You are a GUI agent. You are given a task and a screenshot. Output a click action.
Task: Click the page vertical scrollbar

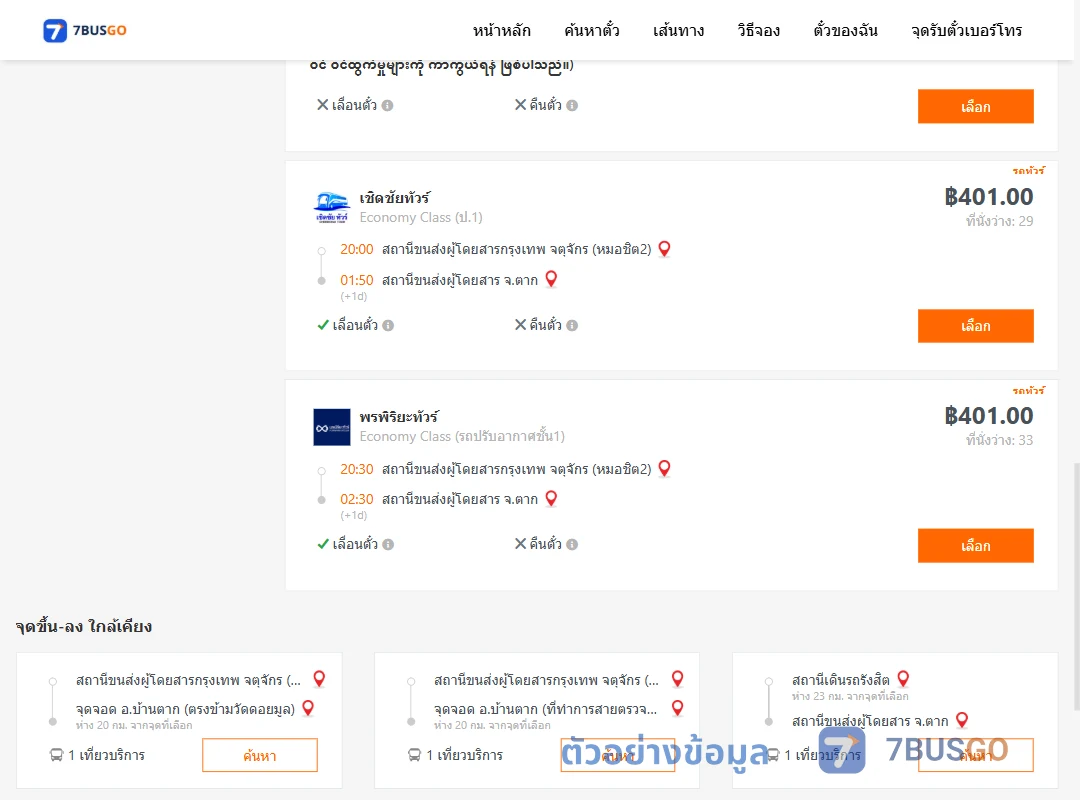click(1076, 586)
